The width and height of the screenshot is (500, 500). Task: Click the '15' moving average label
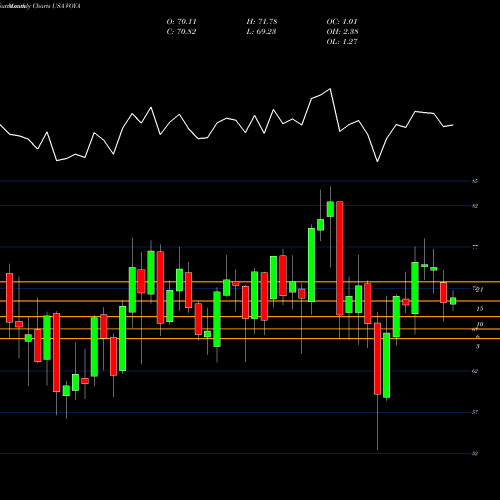(x=480, y=309)
